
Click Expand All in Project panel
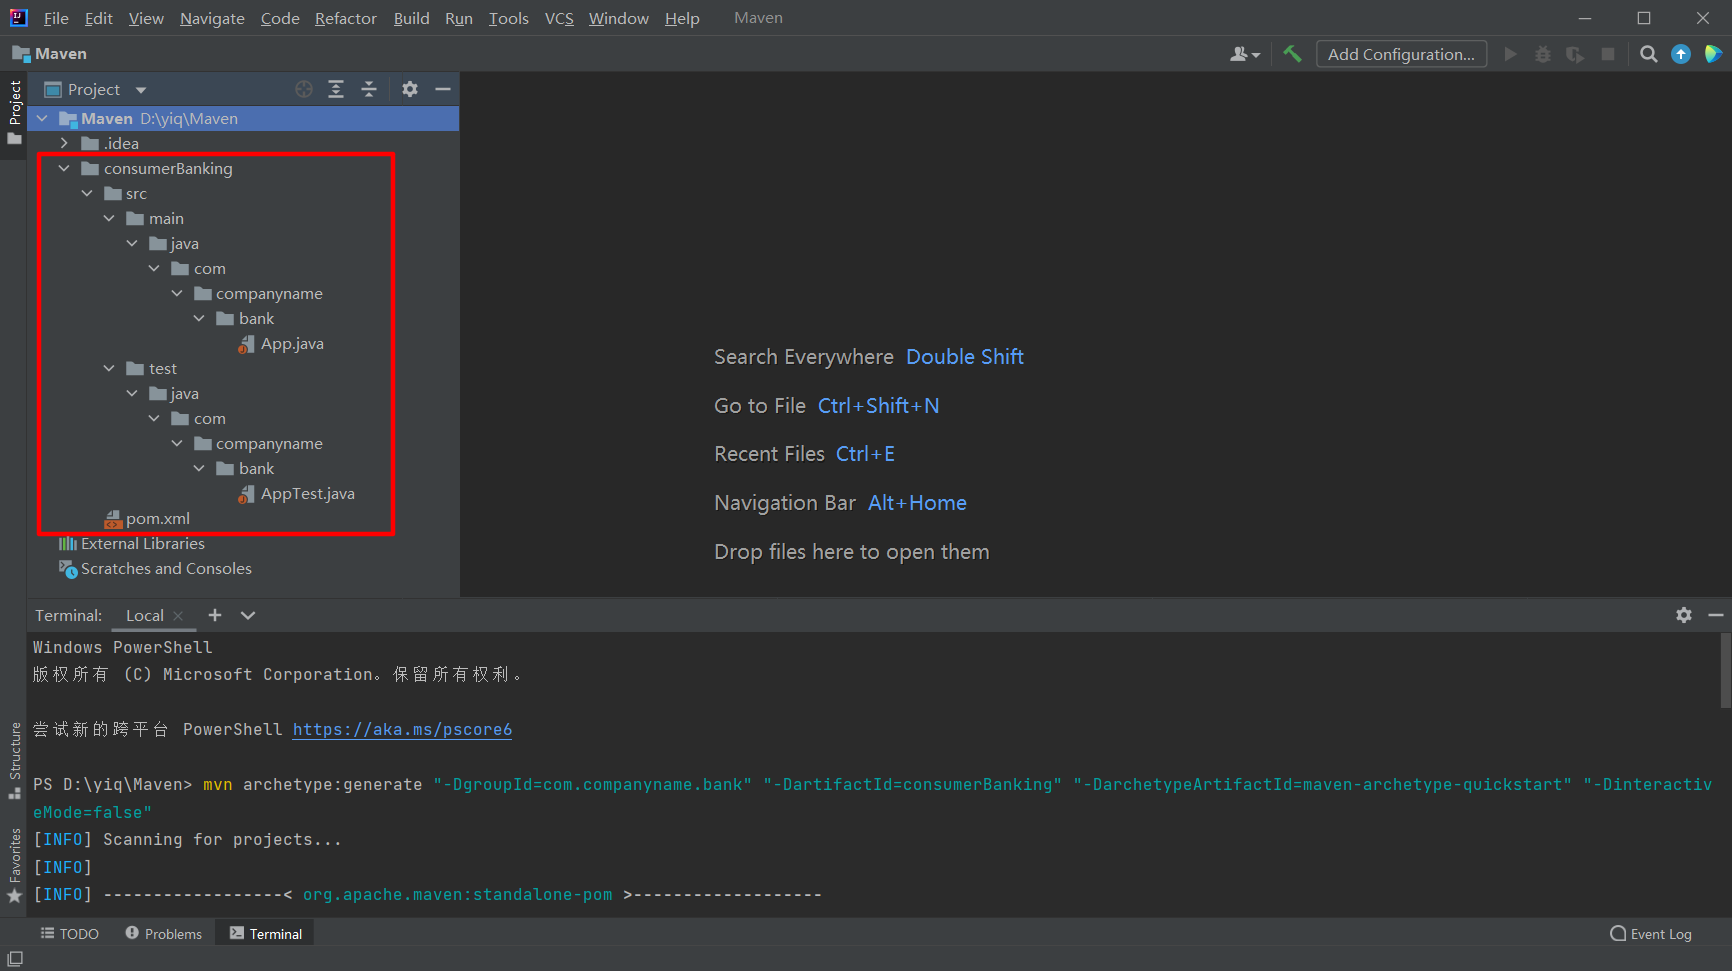[x=336, y=89]
